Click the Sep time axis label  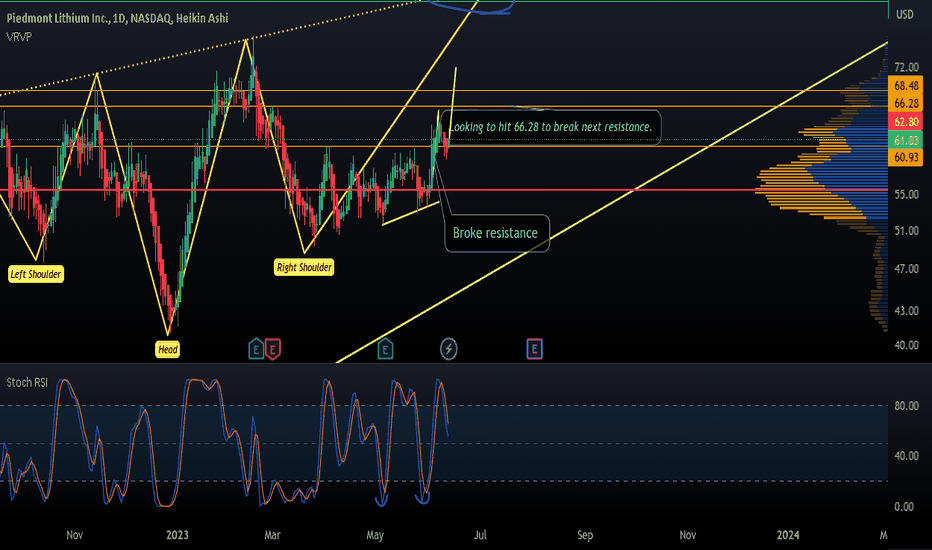[x=585, y=535]
